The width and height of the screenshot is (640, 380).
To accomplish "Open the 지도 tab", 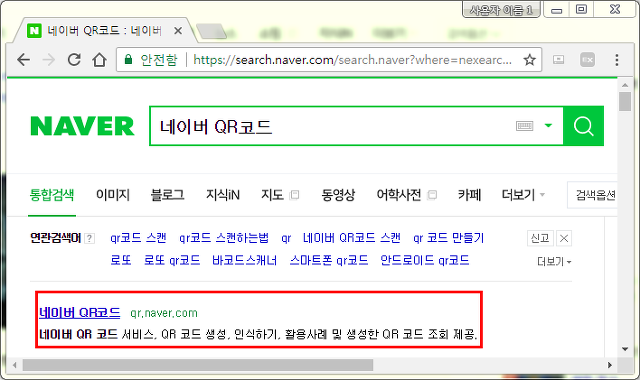I will (272, 195).
